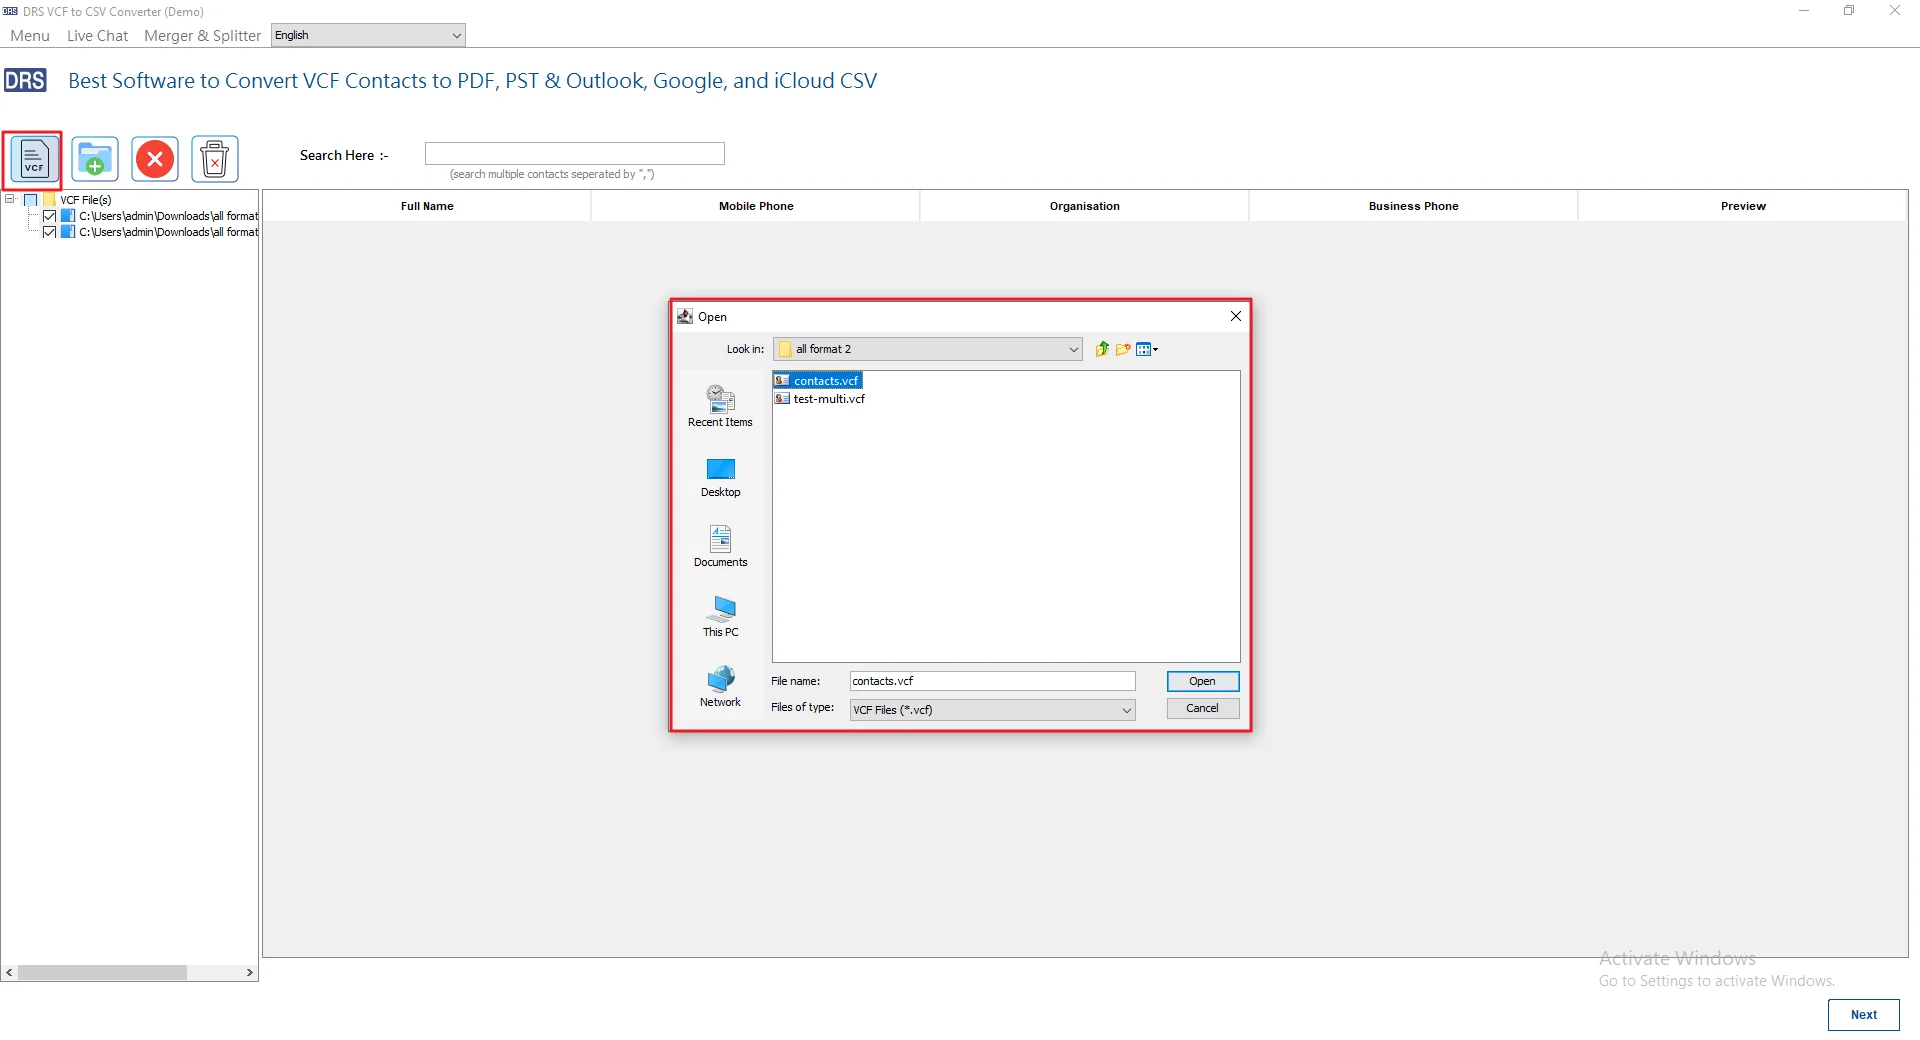1920x1040 pixels.
Task: Go up one folder level in Open dialog
Action: click(x=1101, y=349)
